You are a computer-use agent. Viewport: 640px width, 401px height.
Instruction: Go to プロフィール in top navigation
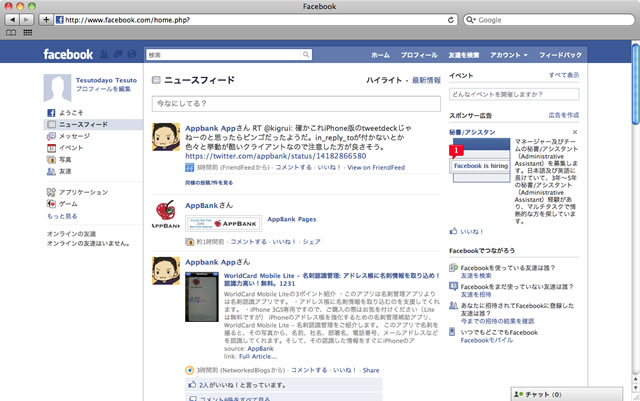click(x=419, y=55)
